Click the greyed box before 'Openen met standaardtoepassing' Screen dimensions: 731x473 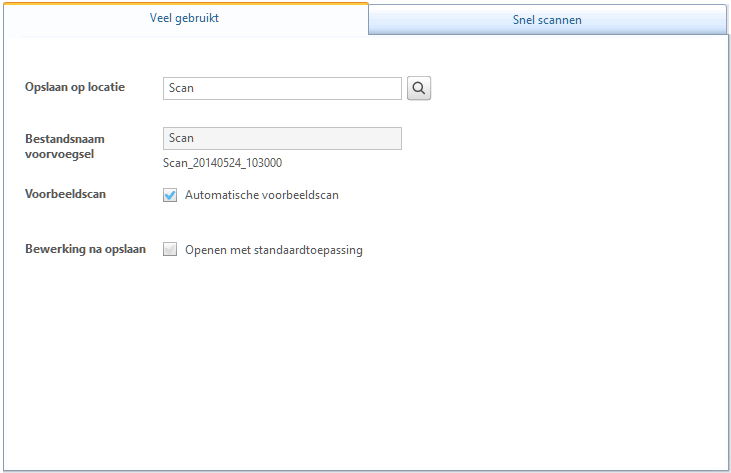point(170,250)
